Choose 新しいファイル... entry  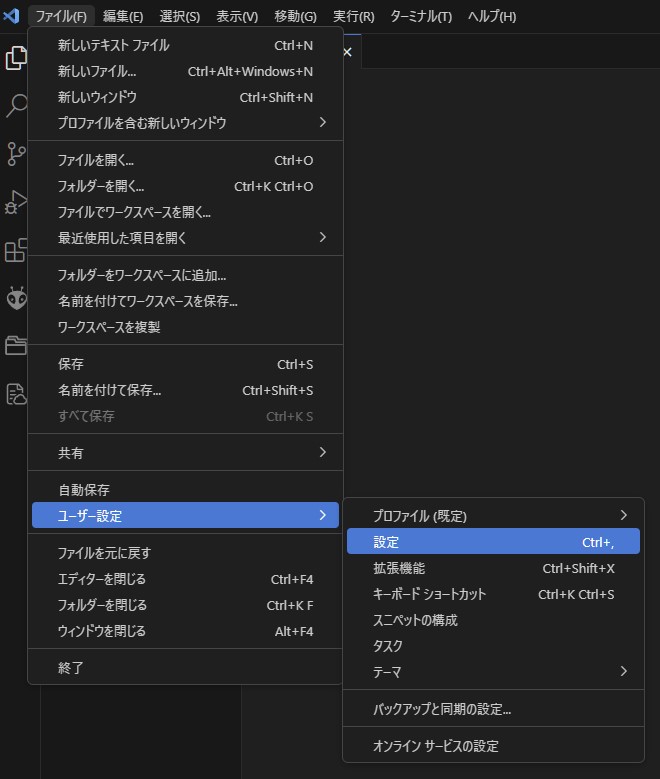pos(185,72)
